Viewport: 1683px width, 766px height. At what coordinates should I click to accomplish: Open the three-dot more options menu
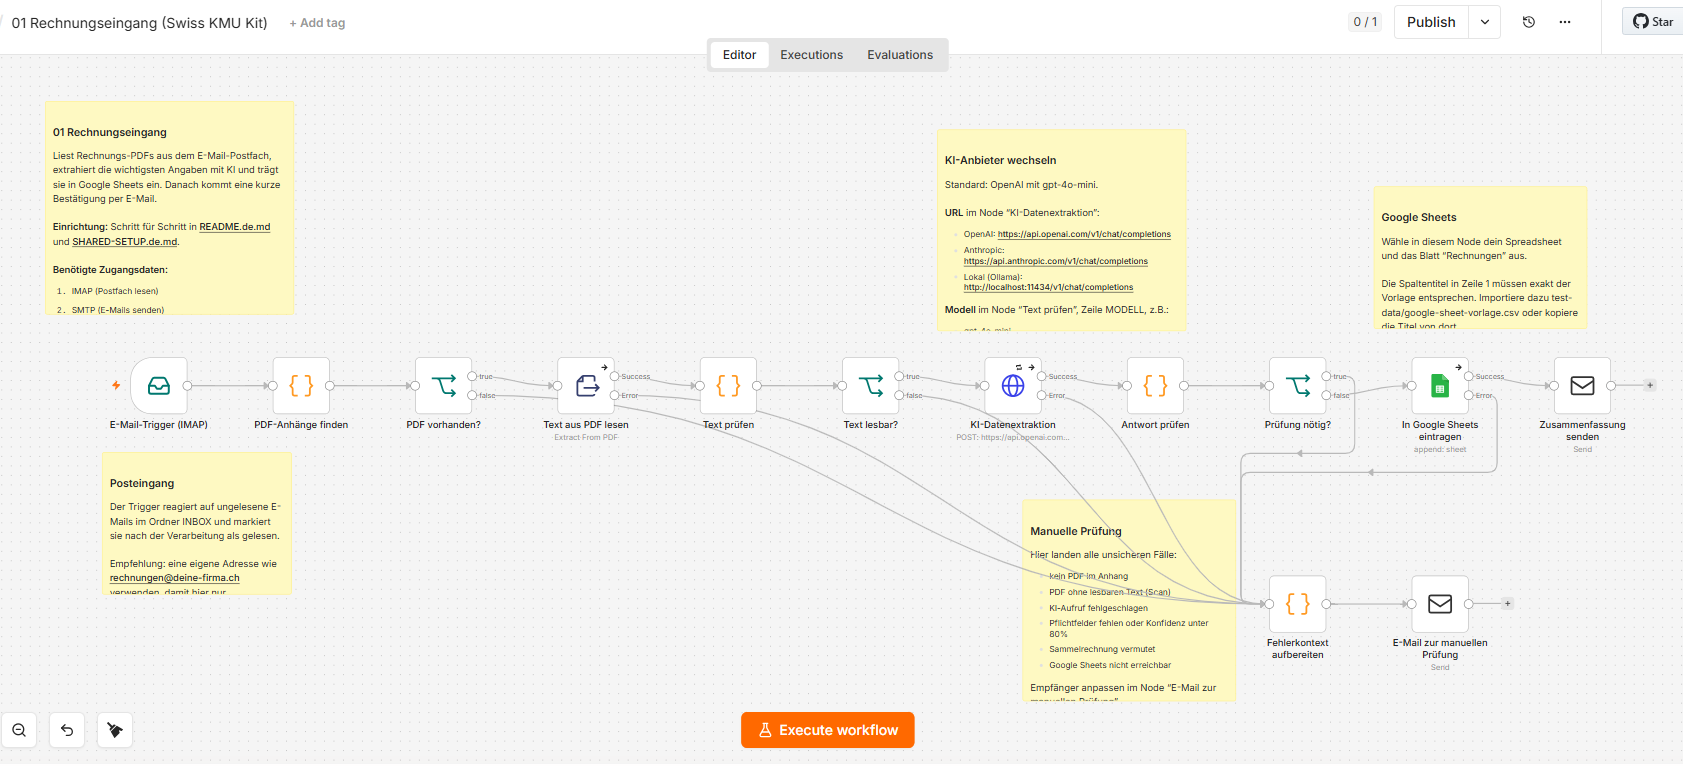coord(1565,22)
